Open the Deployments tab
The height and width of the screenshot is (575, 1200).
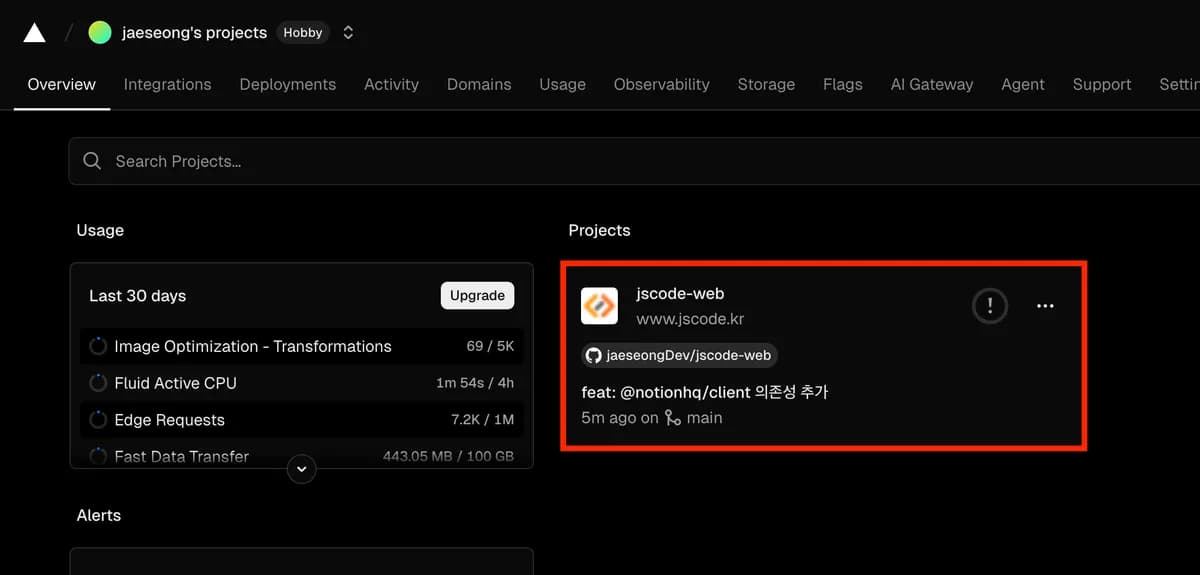(x=288, y=84)
